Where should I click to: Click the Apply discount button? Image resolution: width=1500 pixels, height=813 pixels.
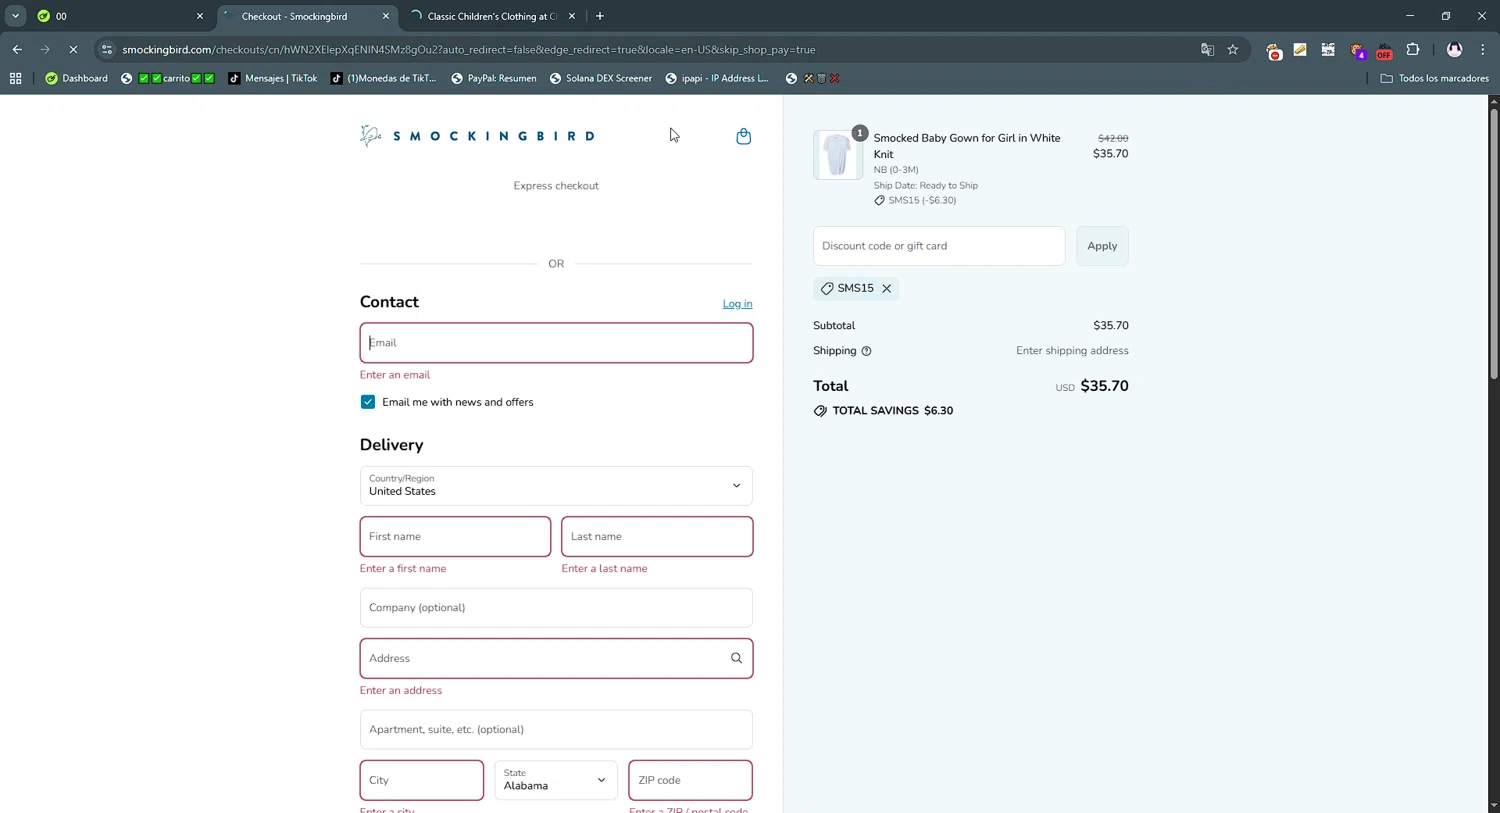pyautogui.click(x=1102, y=246)
